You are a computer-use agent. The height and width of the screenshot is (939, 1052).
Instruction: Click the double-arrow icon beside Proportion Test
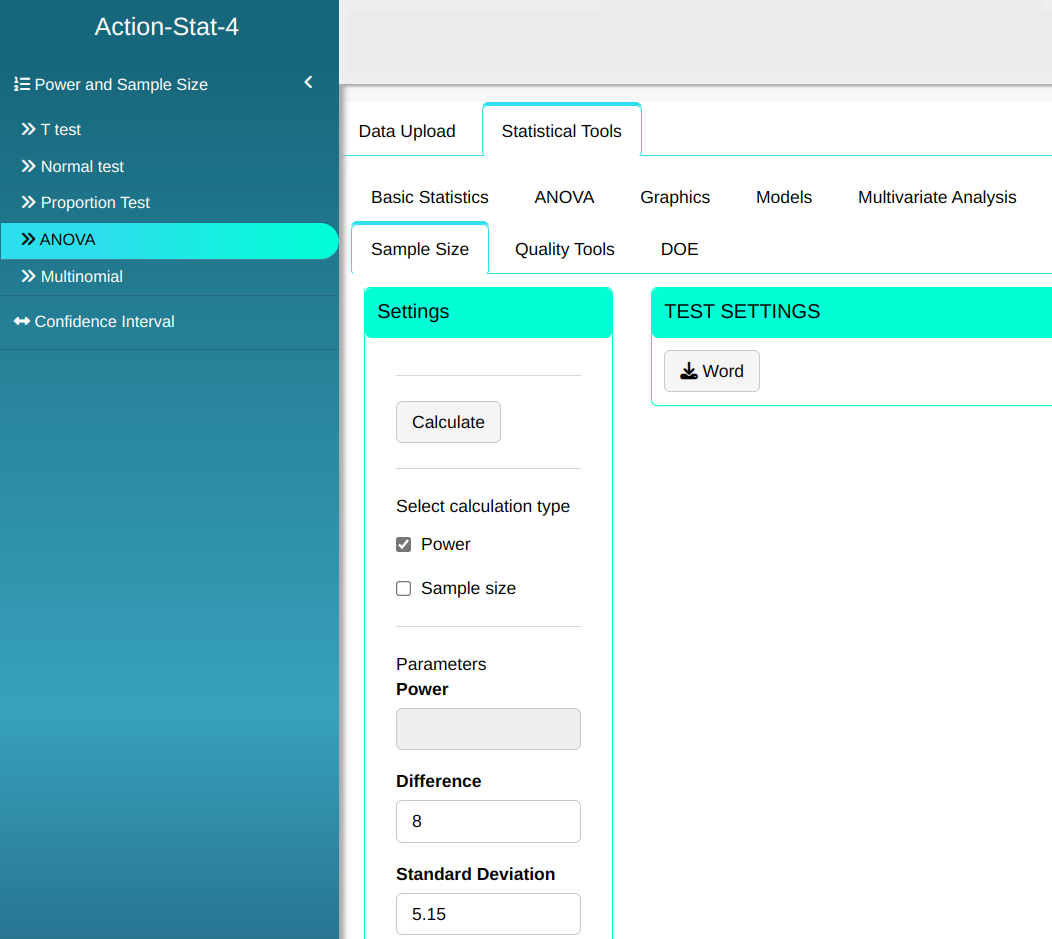(28, 203)
